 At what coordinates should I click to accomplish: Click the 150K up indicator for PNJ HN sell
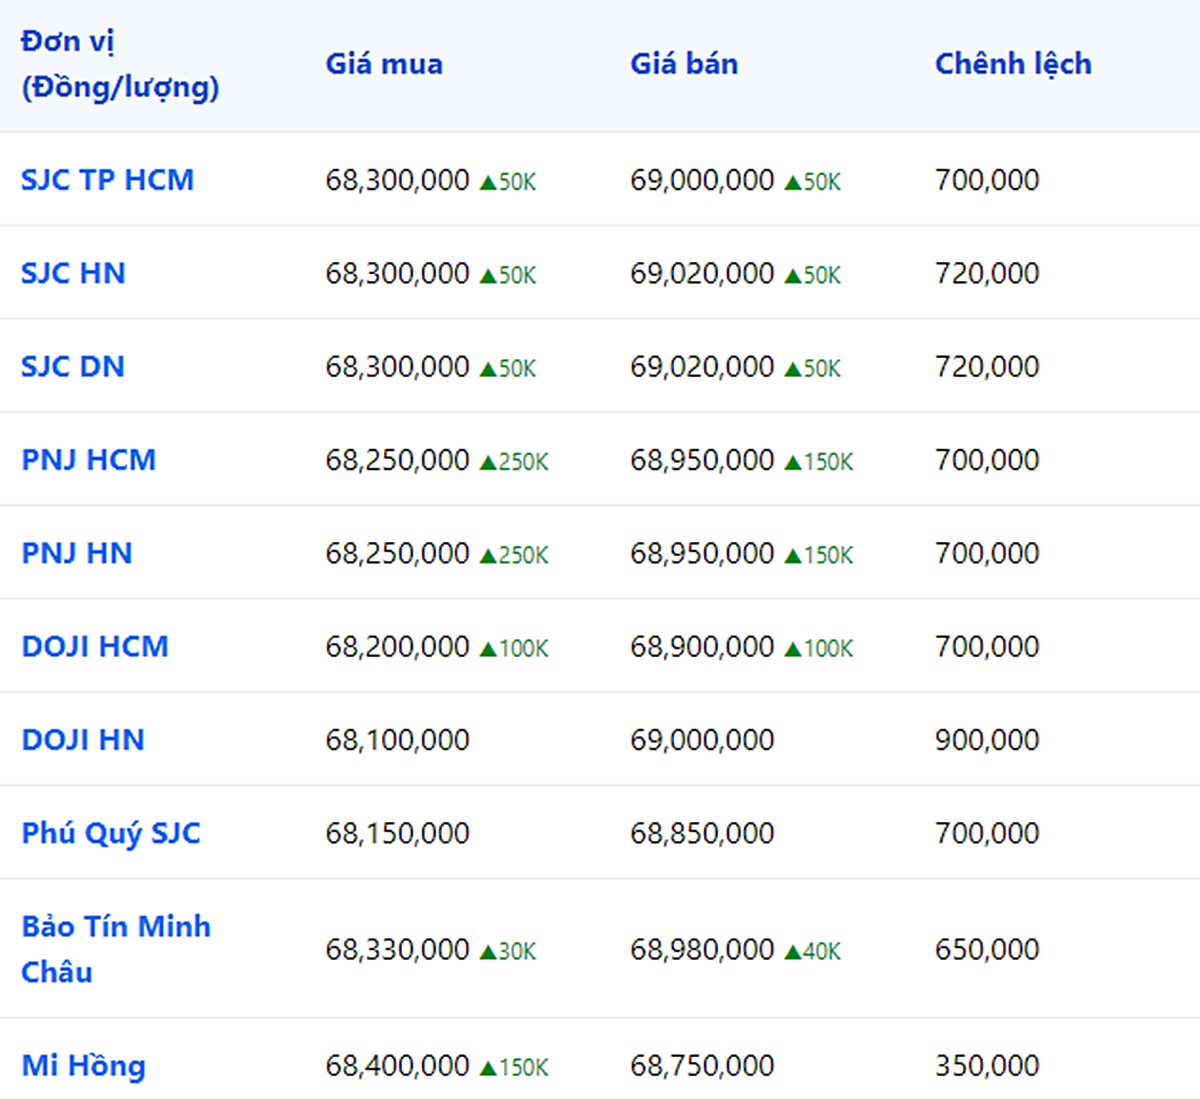click(819, 555)
